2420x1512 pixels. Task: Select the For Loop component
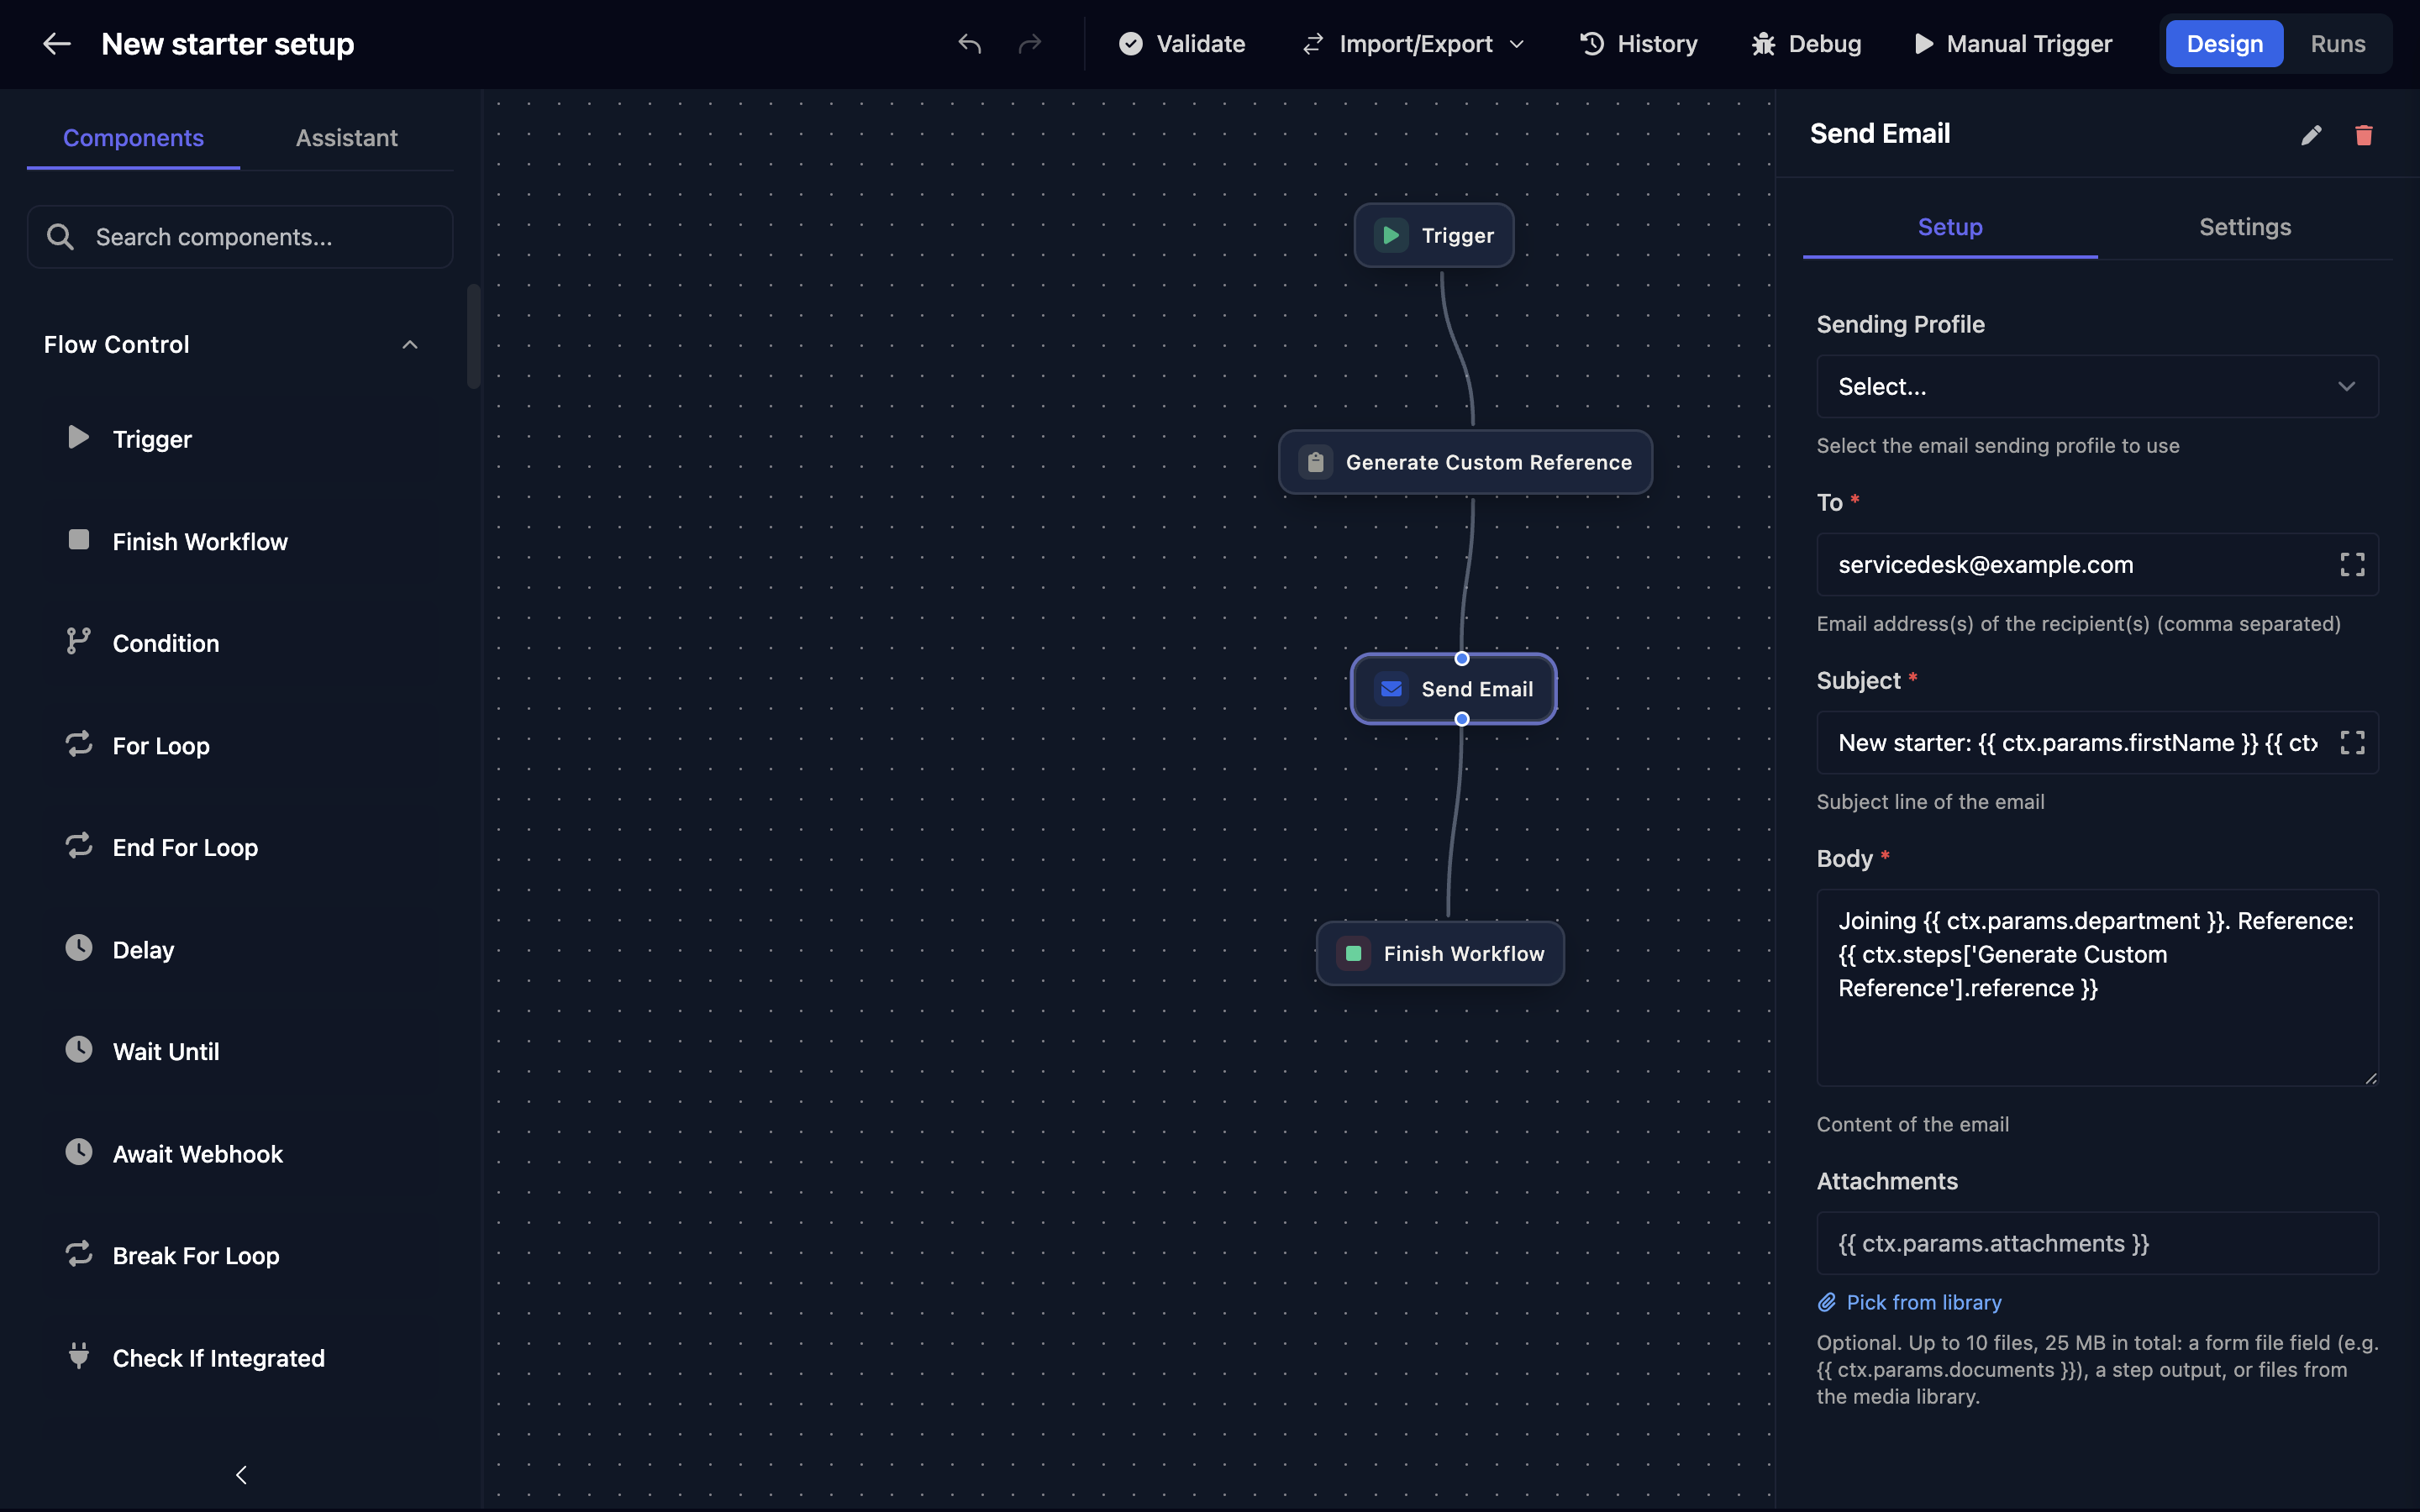point(240,745)
